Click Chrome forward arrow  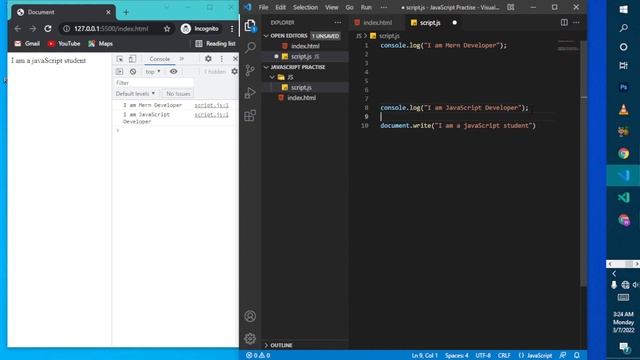pyautogui.click(x=33, y=29)
